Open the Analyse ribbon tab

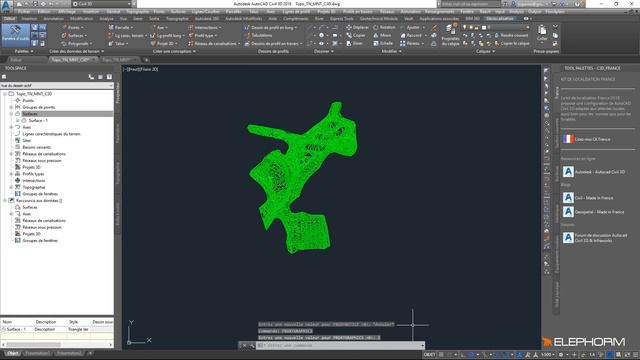point(107,19)
